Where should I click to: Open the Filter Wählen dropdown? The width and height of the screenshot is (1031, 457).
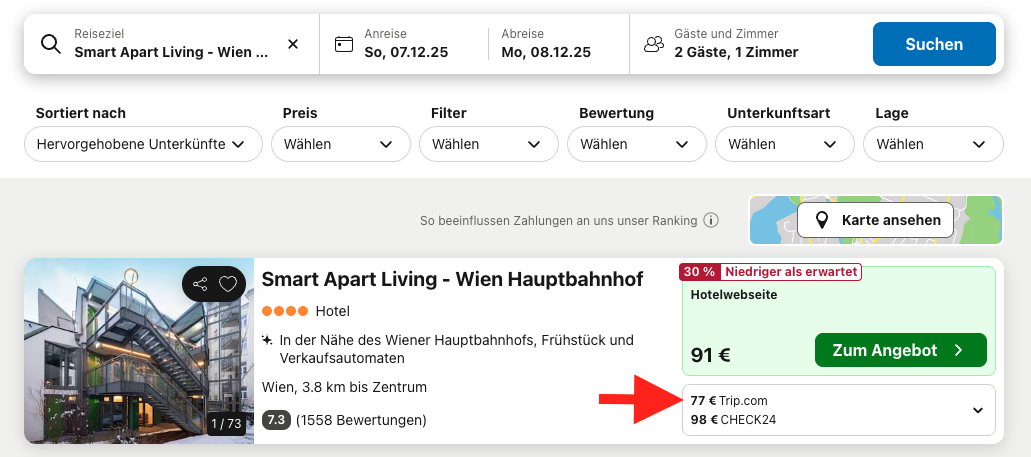coord(489,144)
